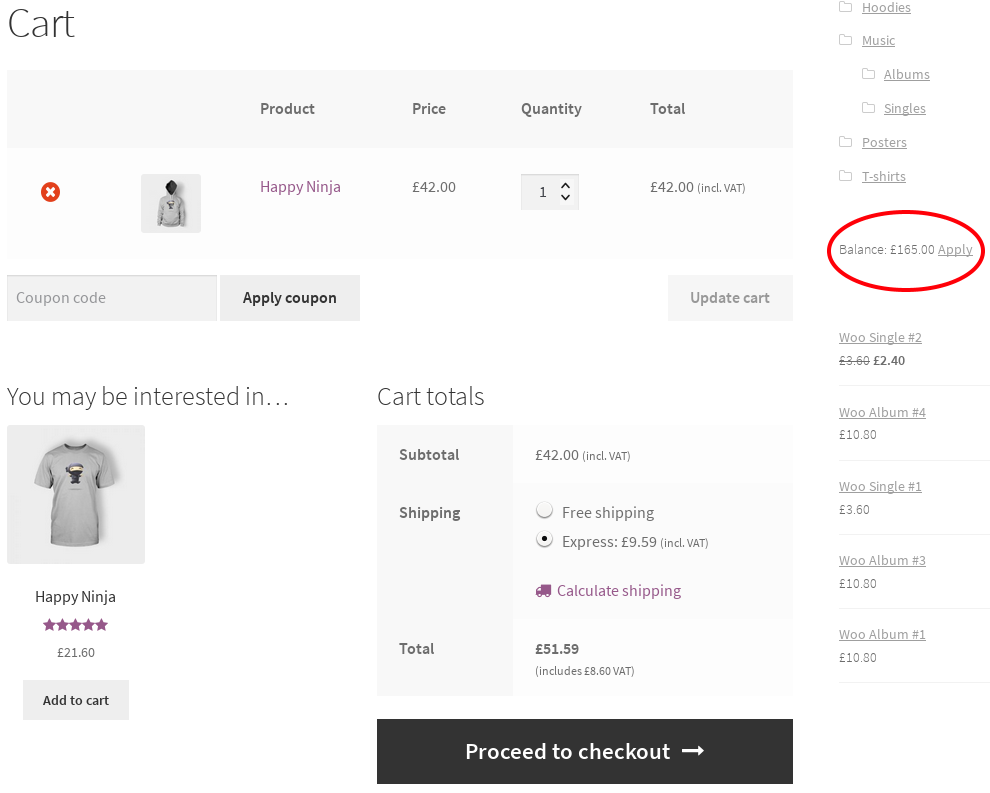990x793 pixels.
Task: Open the T-shirts category link
Action: point(884,176)
